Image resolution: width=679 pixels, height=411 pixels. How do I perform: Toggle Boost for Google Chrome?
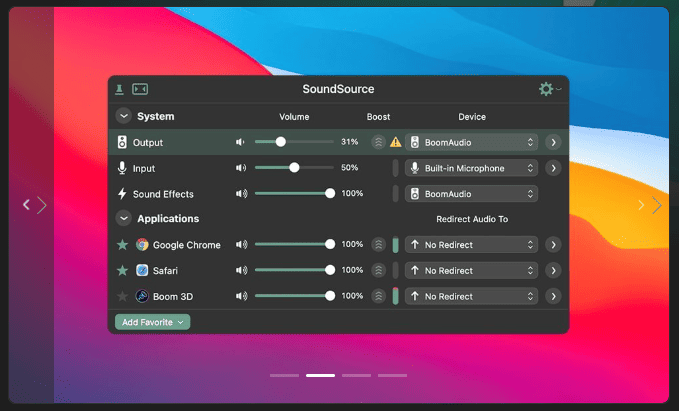(378, 245)
